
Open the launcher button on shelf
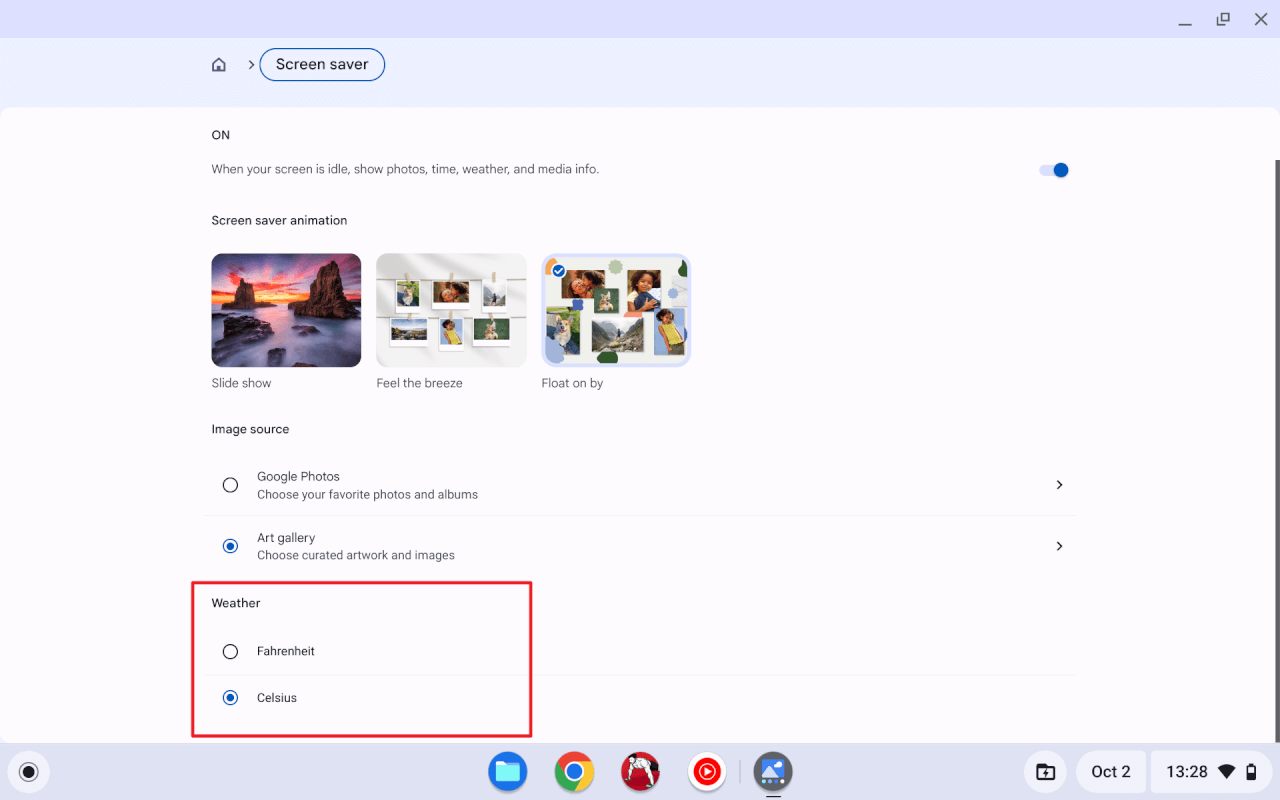29,772
